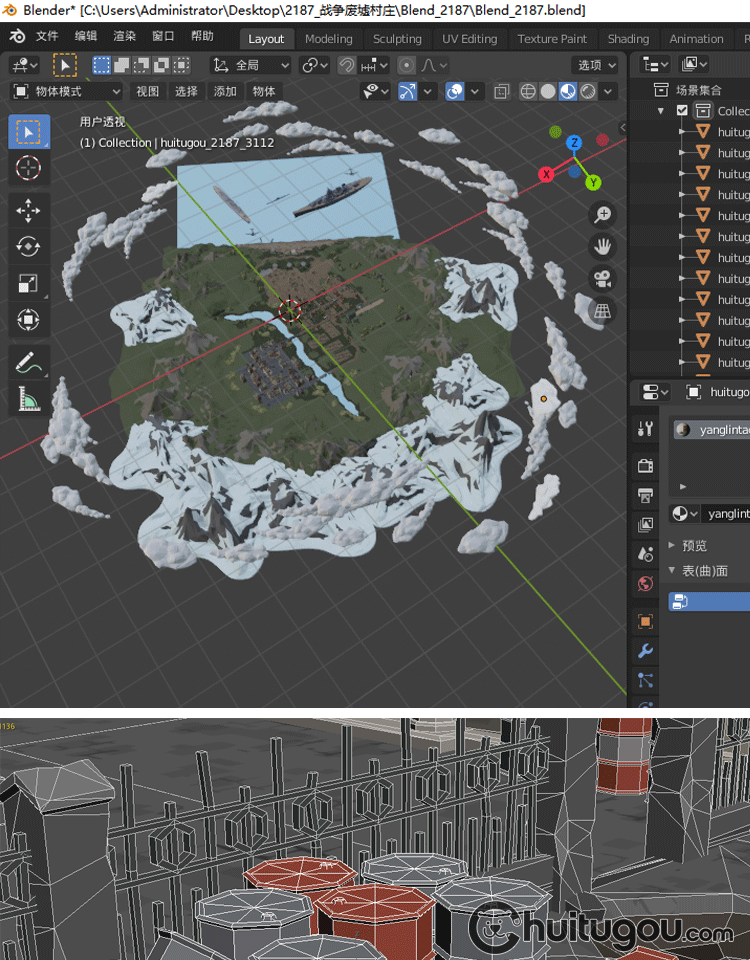Open the World properties globe tab
The image size is (750, 960).
tap(645, 584)
